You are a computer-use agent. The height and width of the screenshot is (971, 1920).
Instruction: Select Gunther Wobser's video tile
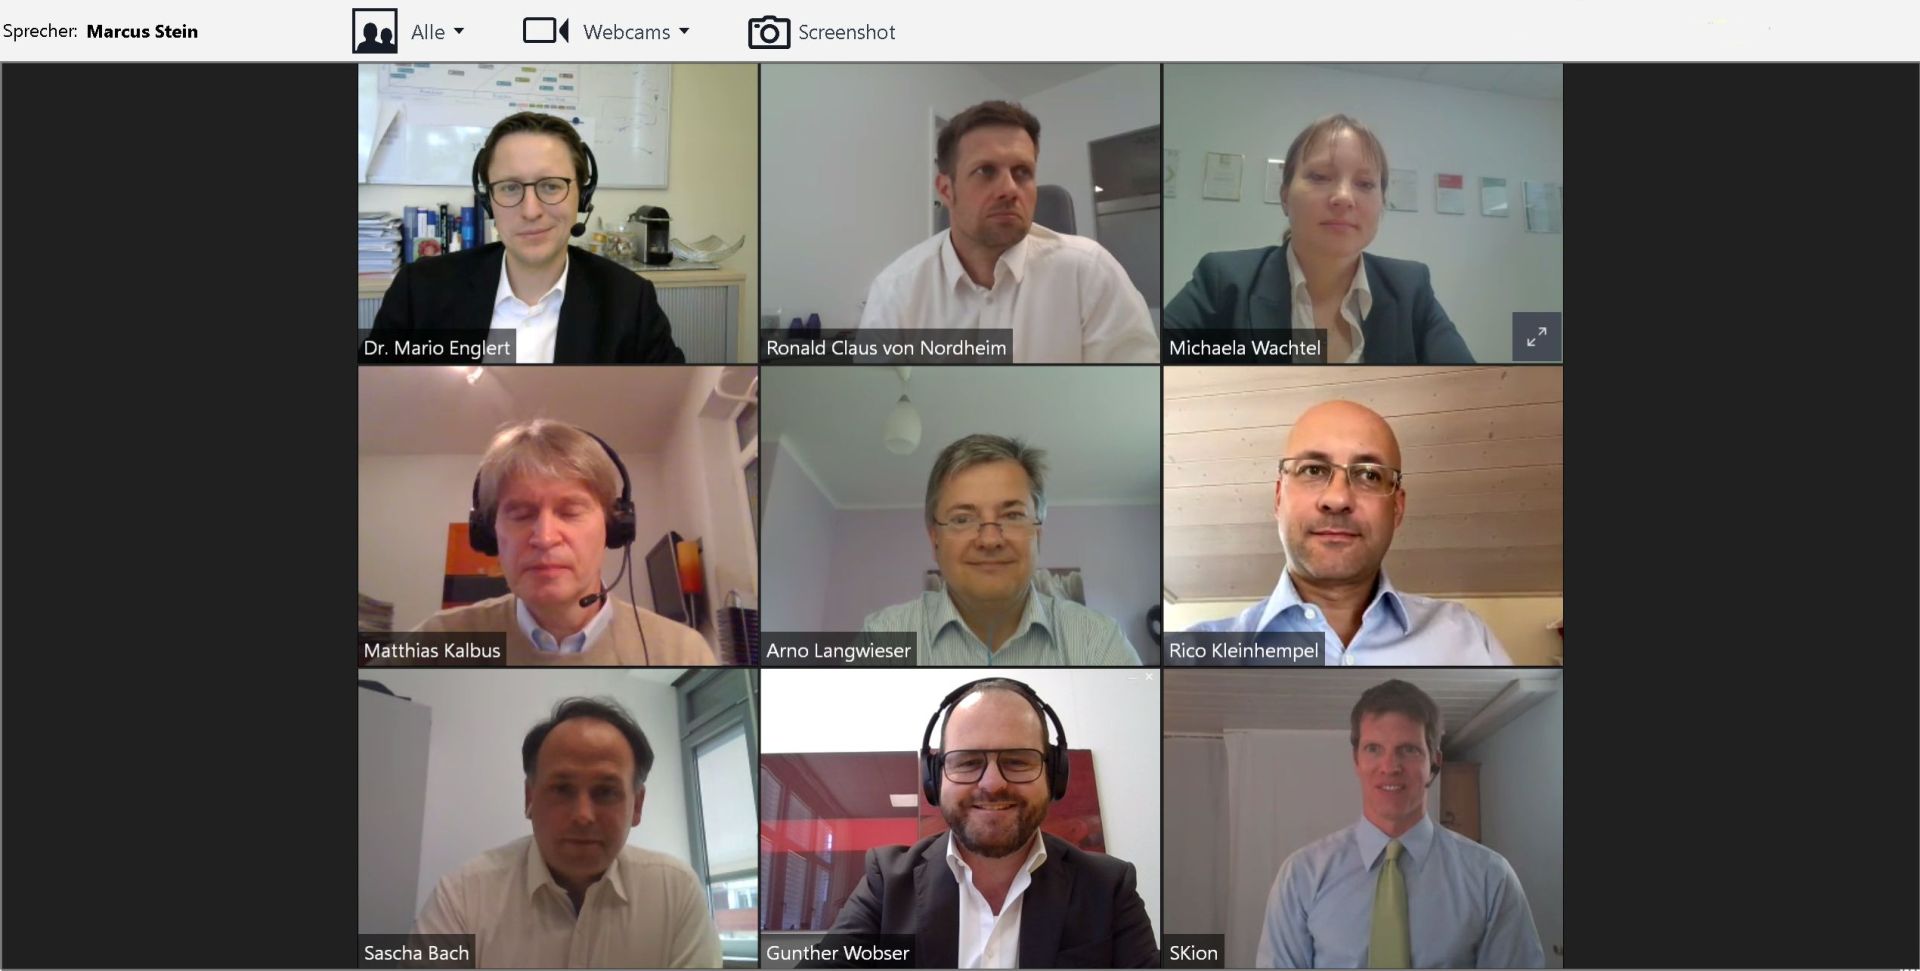tap(960, 819)
